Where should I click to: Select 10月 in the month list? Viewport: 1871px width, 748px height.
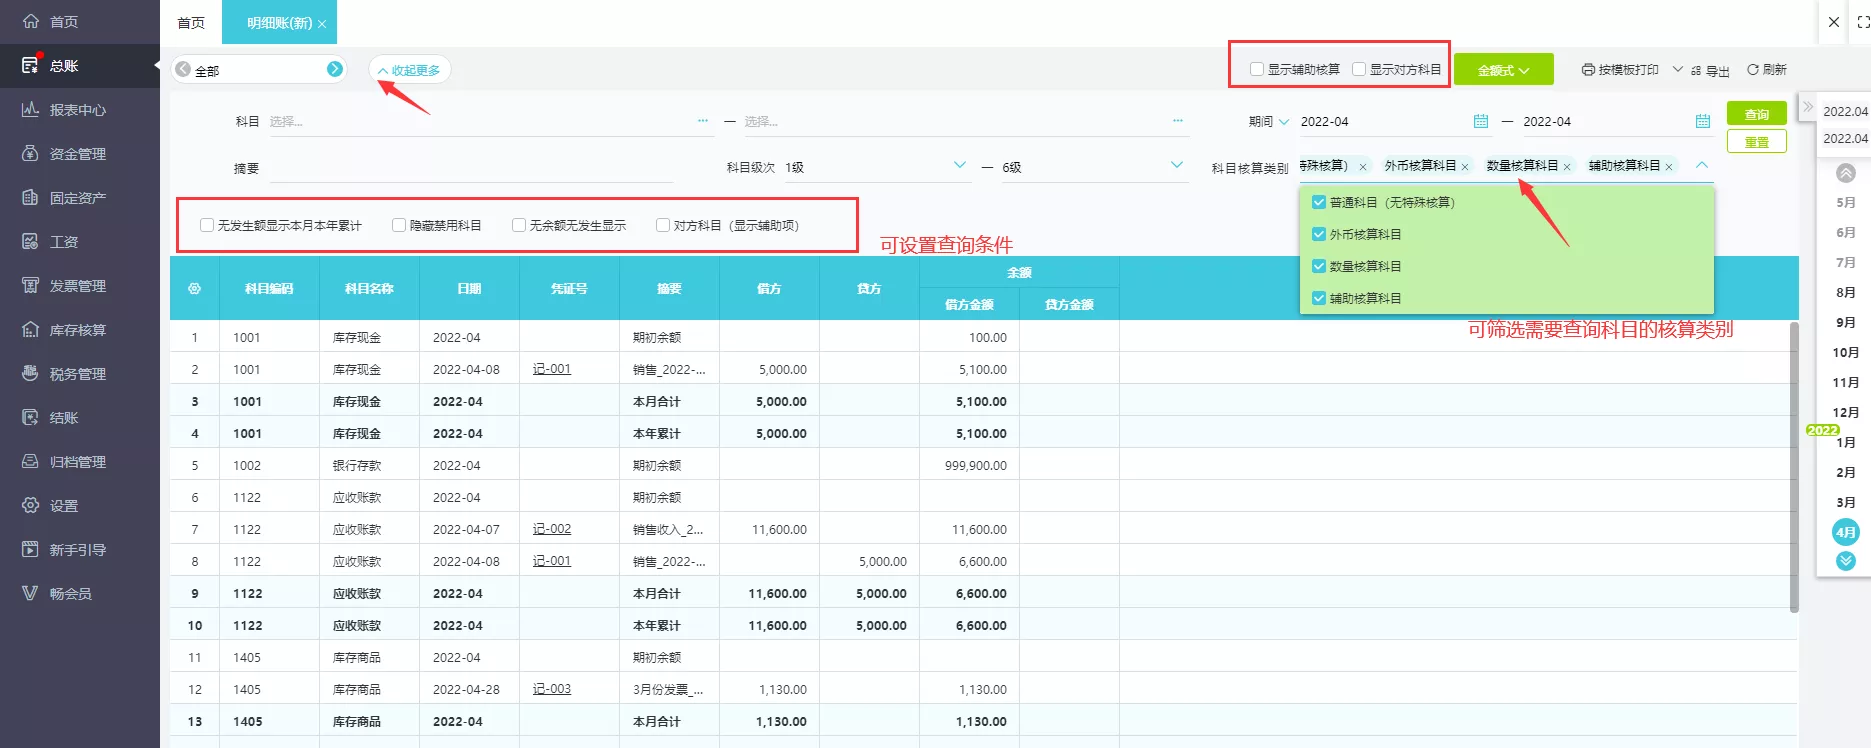pyautogui.click(x=1846, y=352)
